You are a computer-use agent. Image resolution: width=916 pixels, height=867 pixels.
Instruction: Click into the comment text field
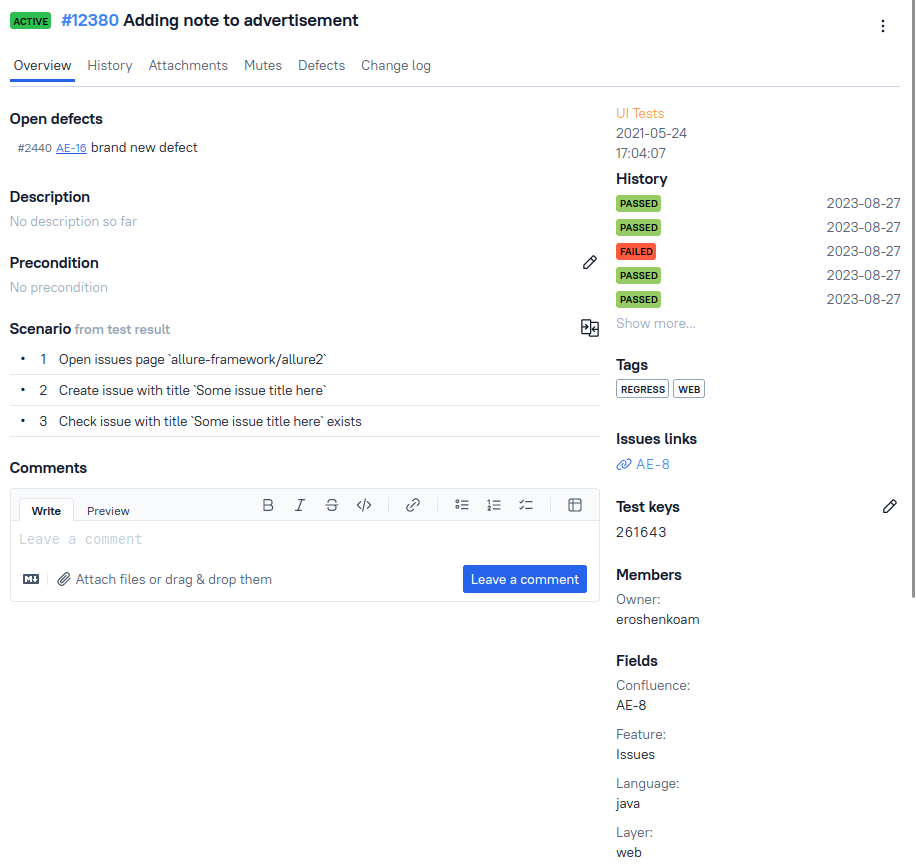[300, 540]
